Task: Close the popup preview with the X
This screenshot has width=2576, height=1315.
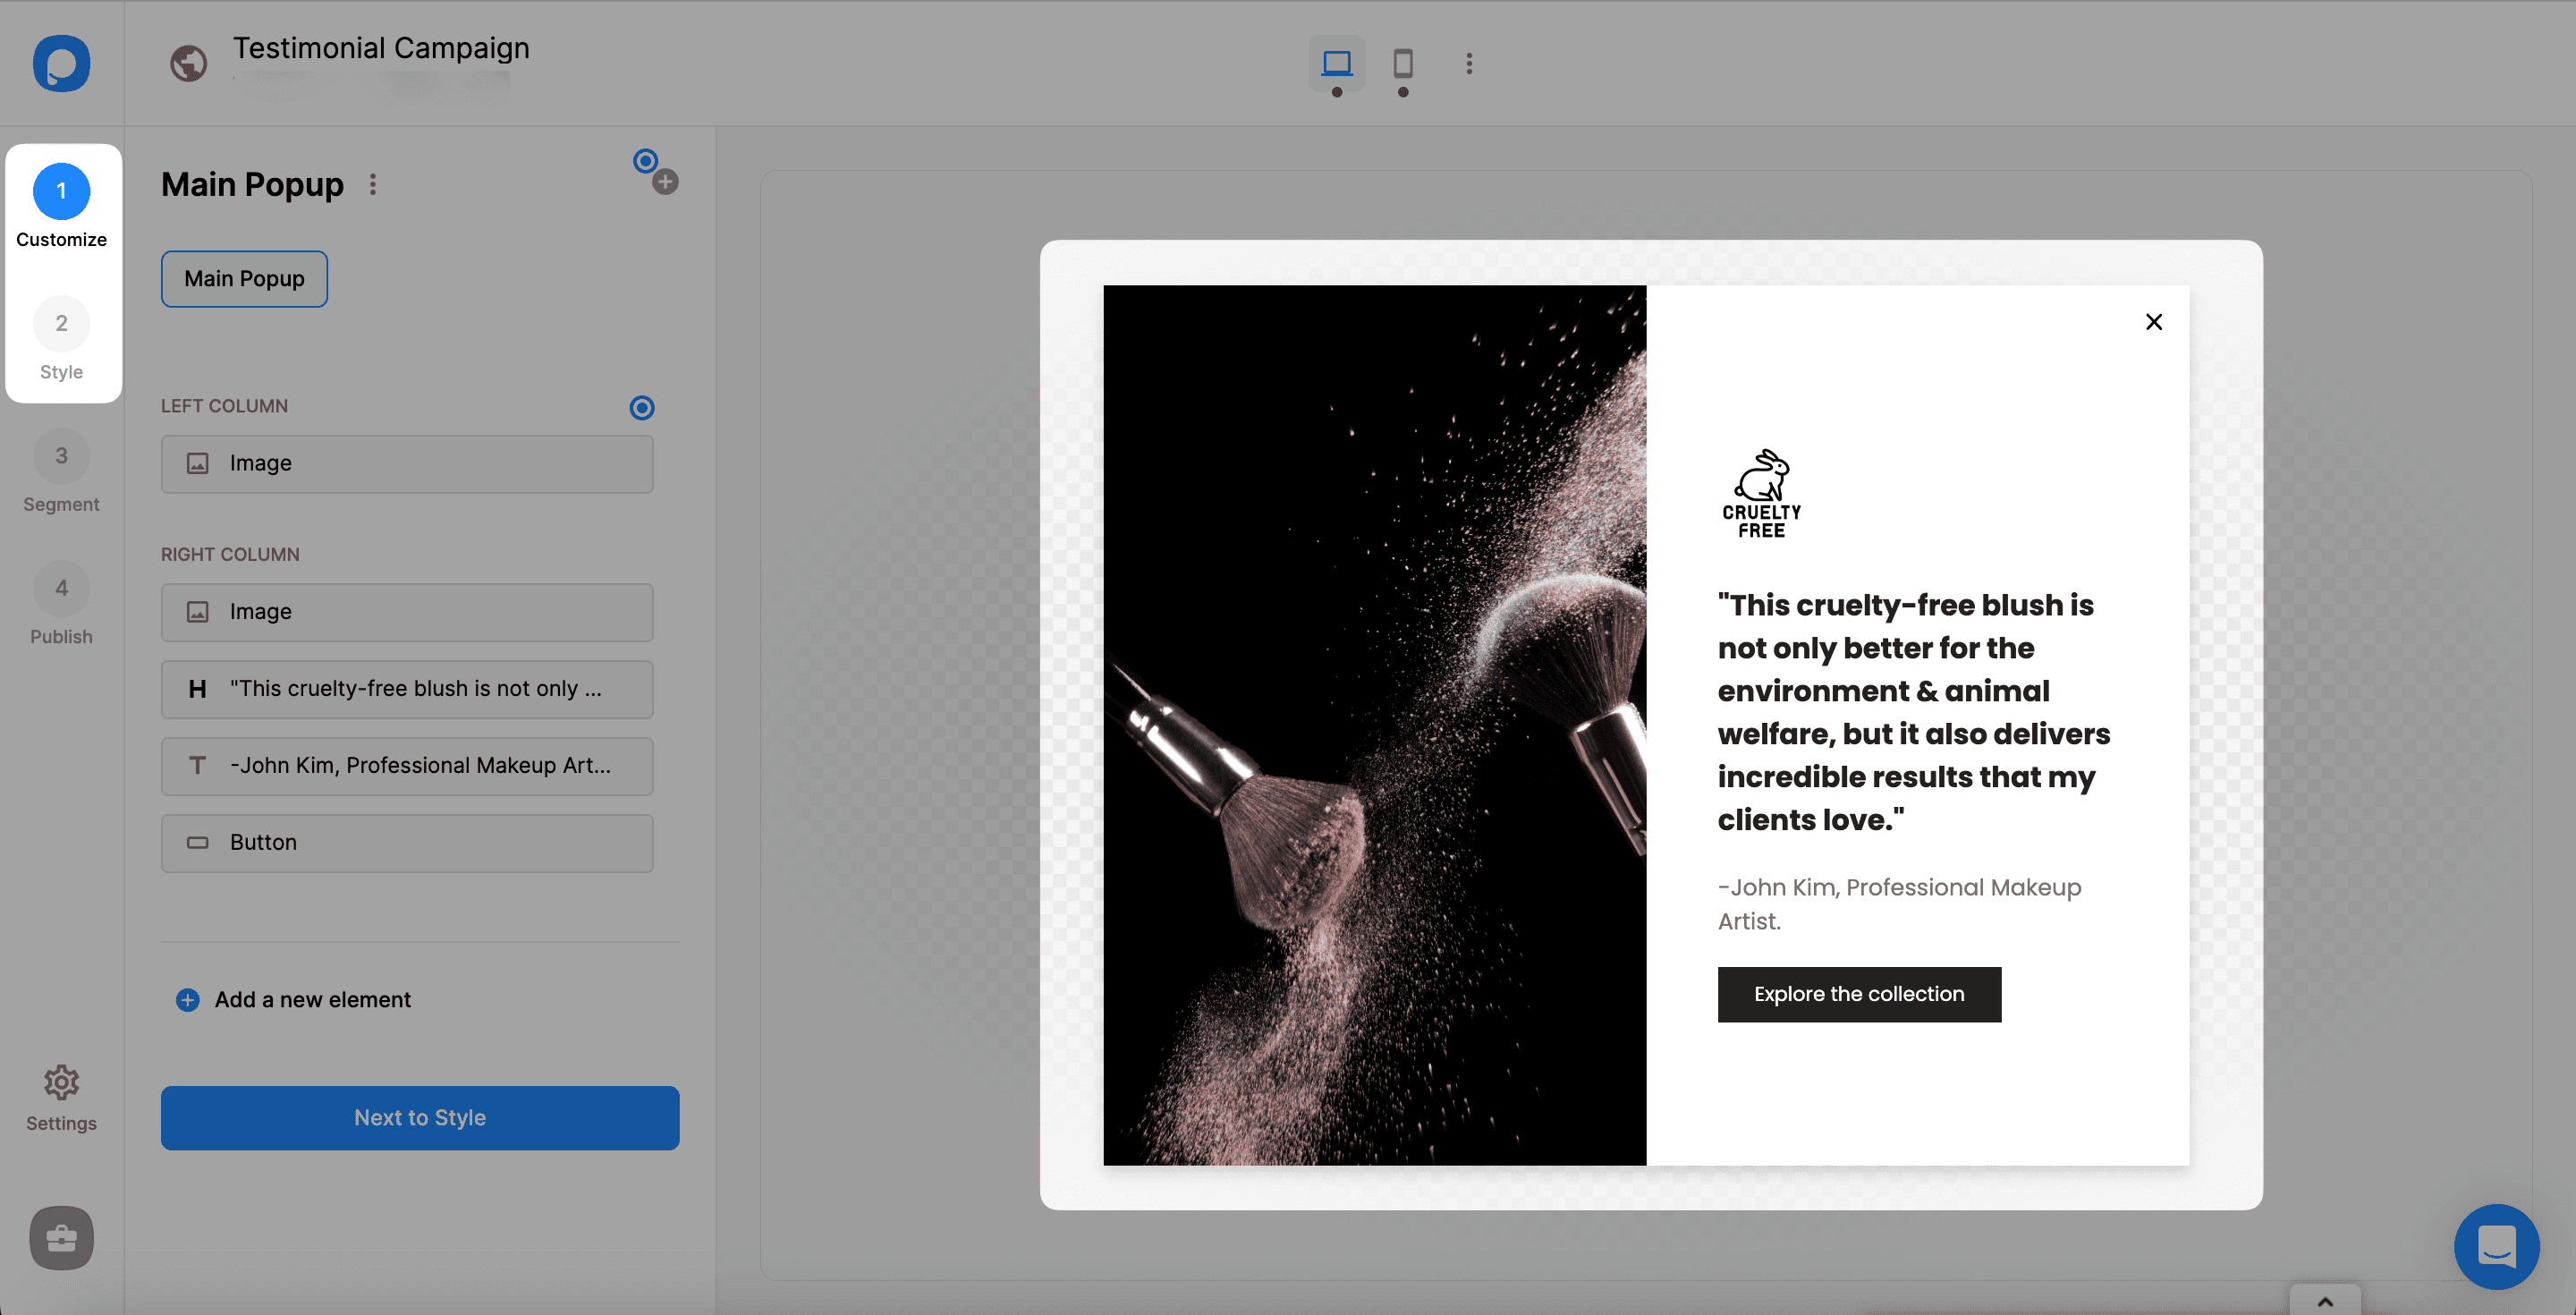Action: 2154,321
